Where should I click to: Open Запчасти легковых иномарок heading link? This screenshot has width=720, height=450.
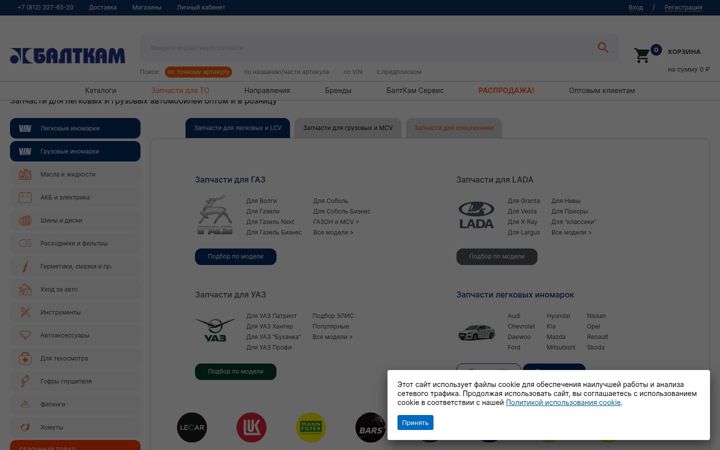[x=515, y=295]
